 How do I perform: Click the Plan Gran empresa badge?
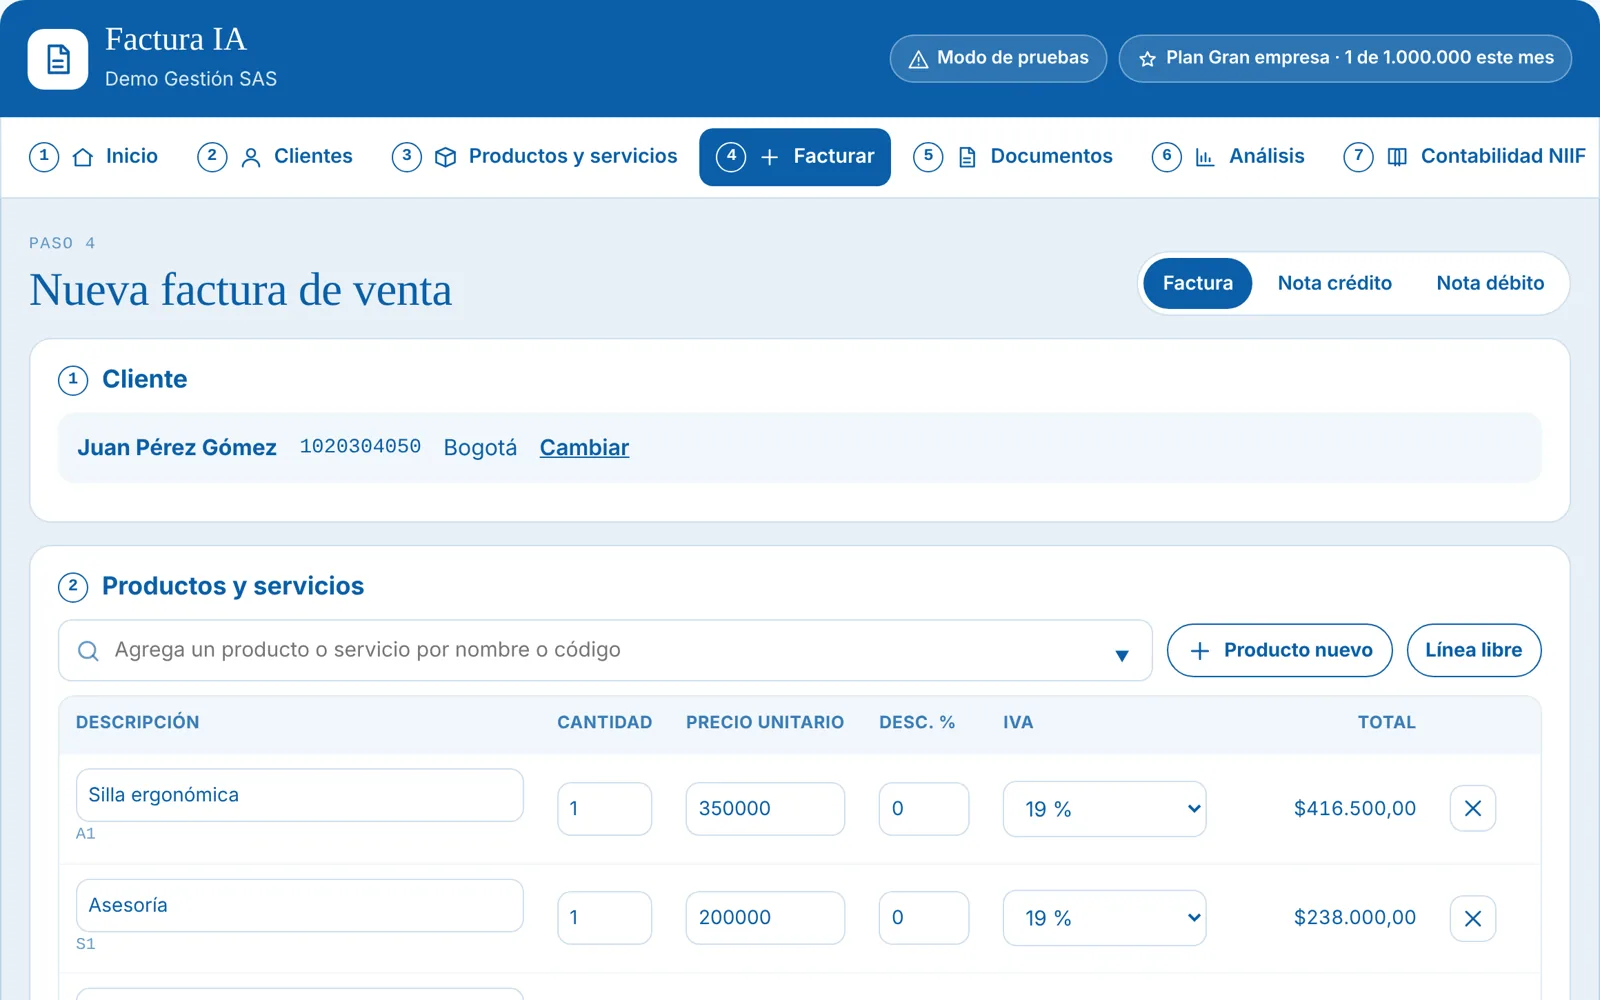pyautogui.click(x=1345, y=59)
